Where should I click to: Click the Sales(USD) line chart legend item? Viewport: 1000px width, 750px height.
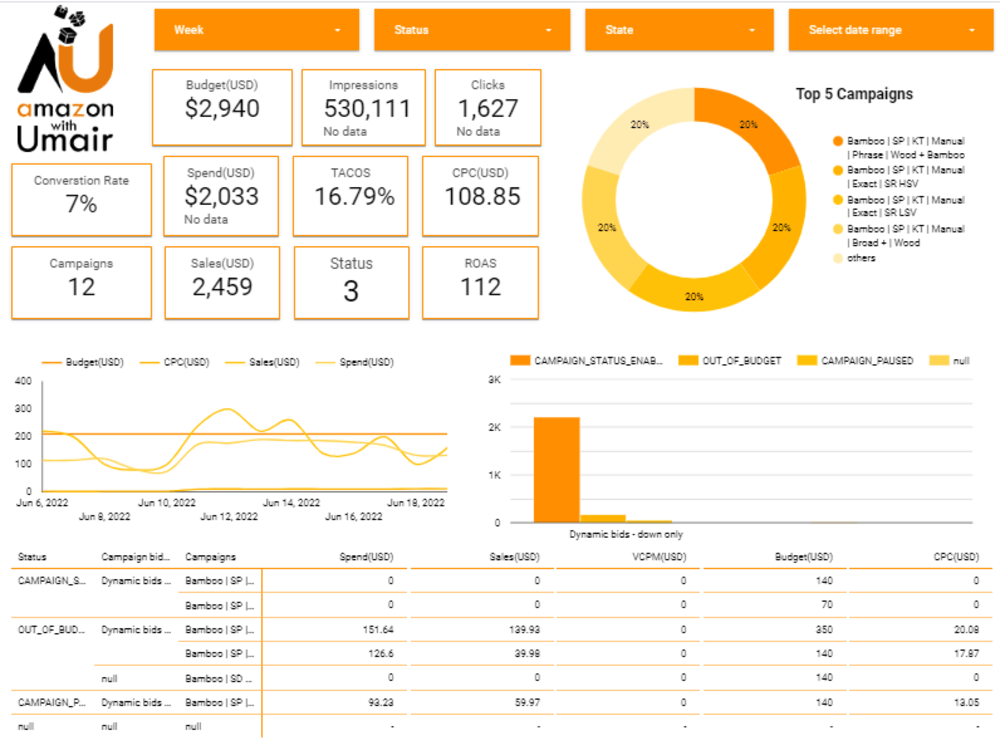pyautogui.click(x=262, y=362)
